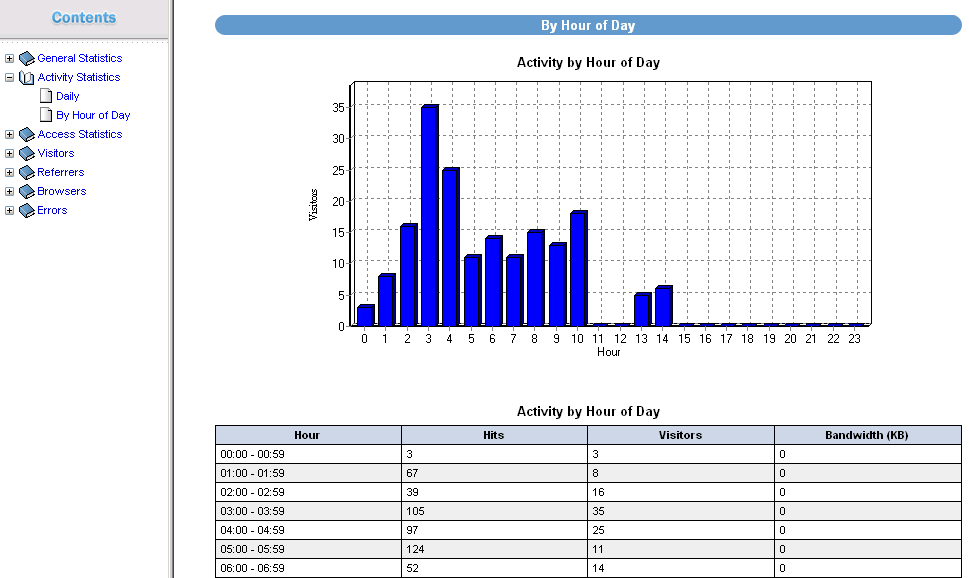Screen dimensions: 969x578
Task: Select the 00:00 - 00:59 row cell
Action: [308, 454]
